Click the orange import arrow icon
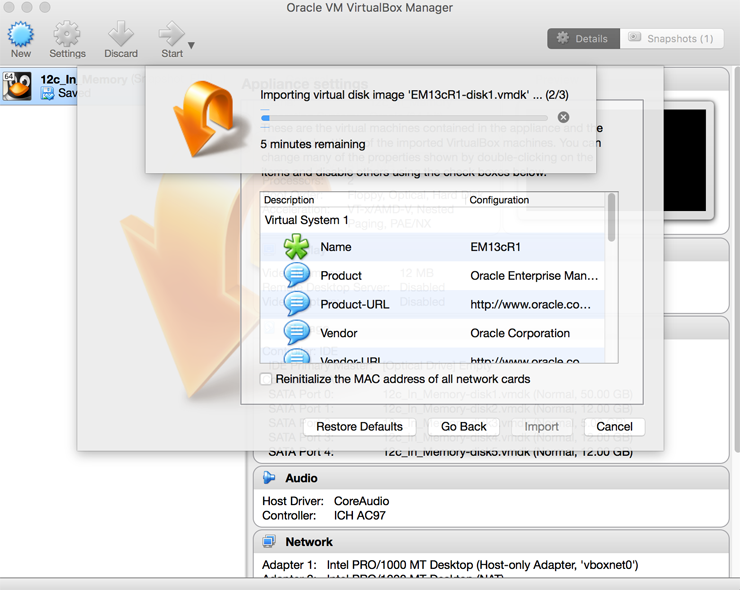Viewport: 740px width, 590px height. coord(204,118)
